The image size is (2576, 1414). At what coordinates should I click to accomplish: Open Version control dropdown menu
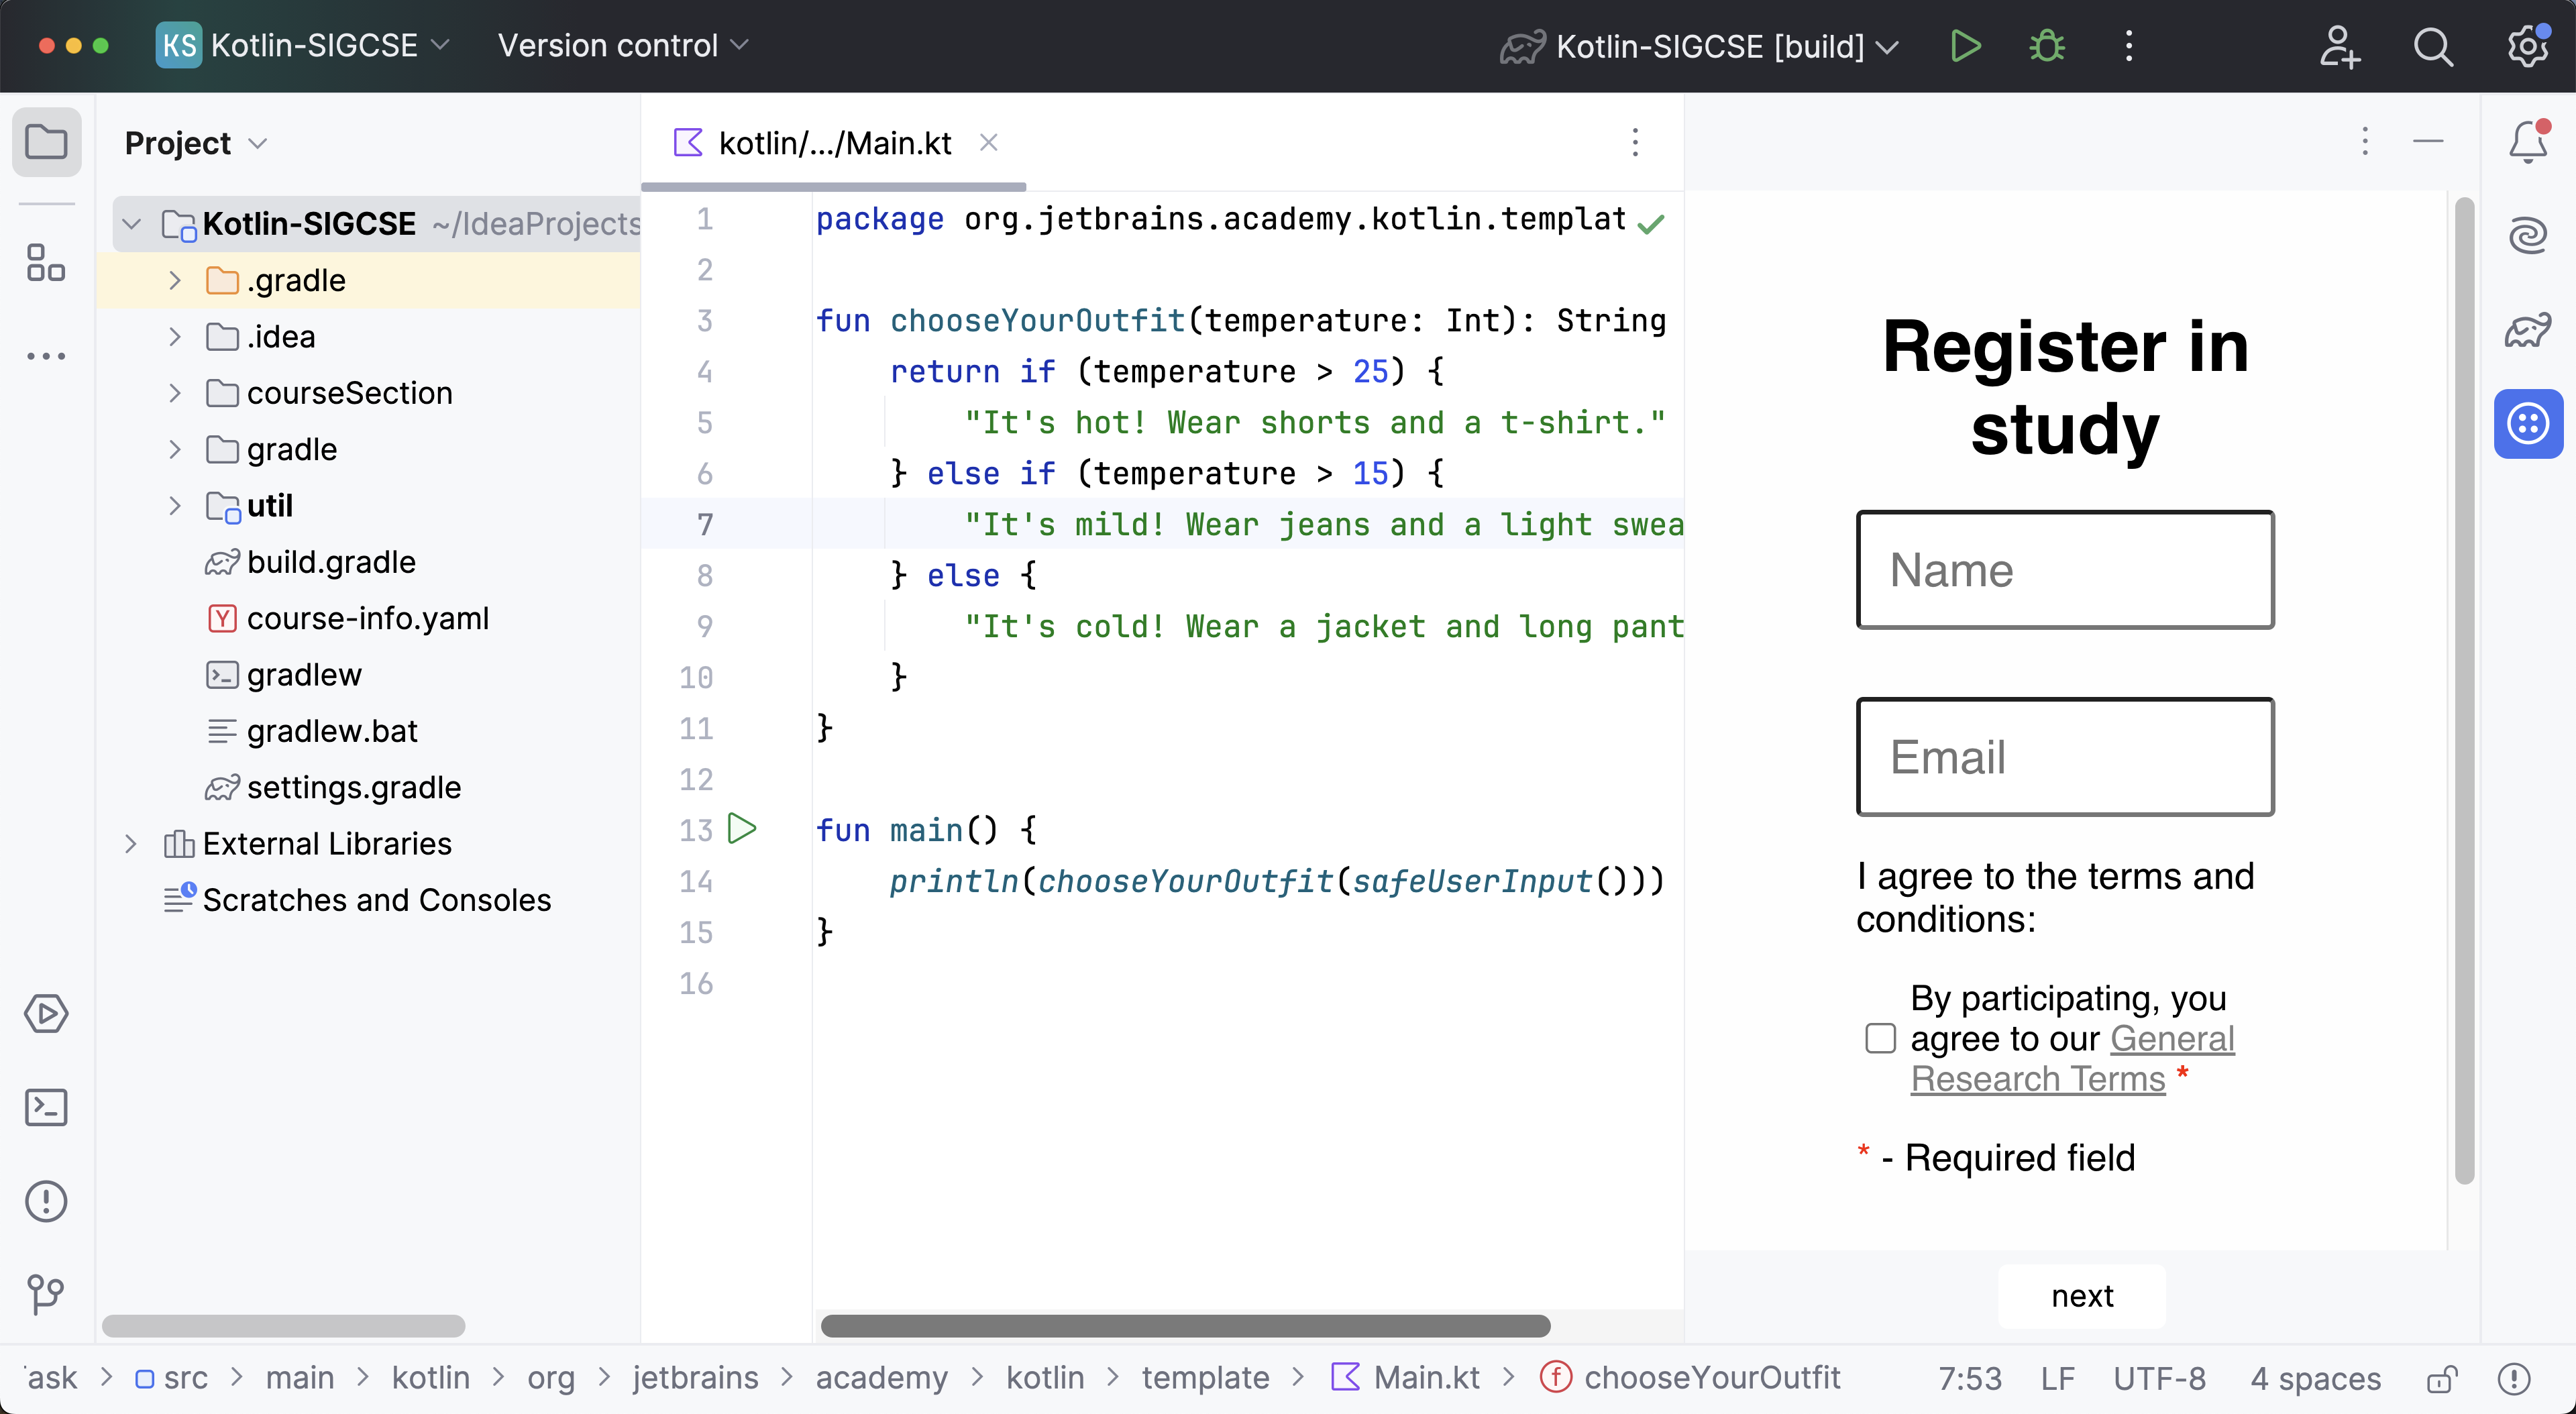(x=624, y=46)
